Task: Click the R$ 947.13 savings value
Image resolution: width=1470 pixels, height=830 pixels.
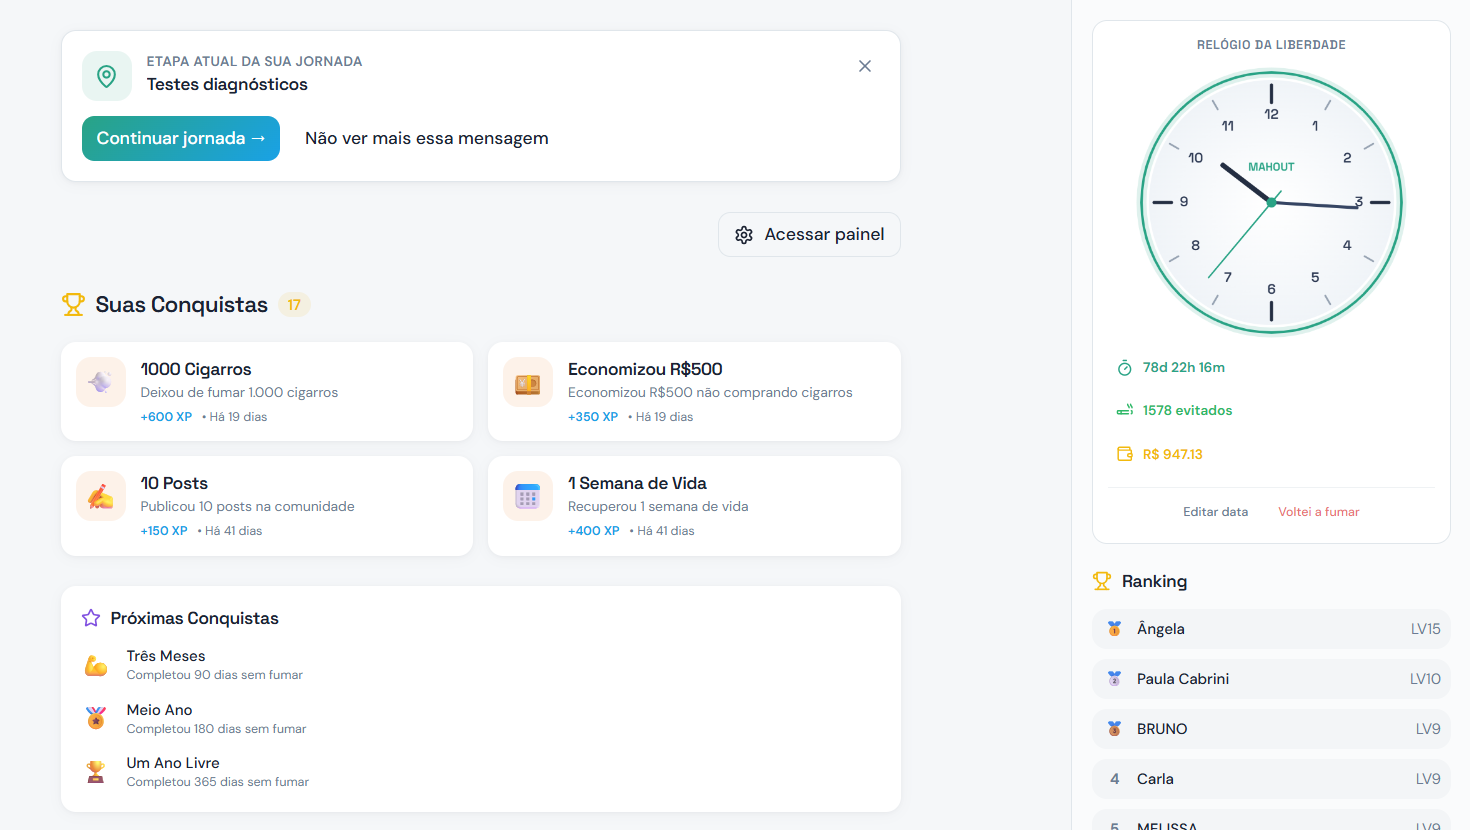Action: point(1173,454)
